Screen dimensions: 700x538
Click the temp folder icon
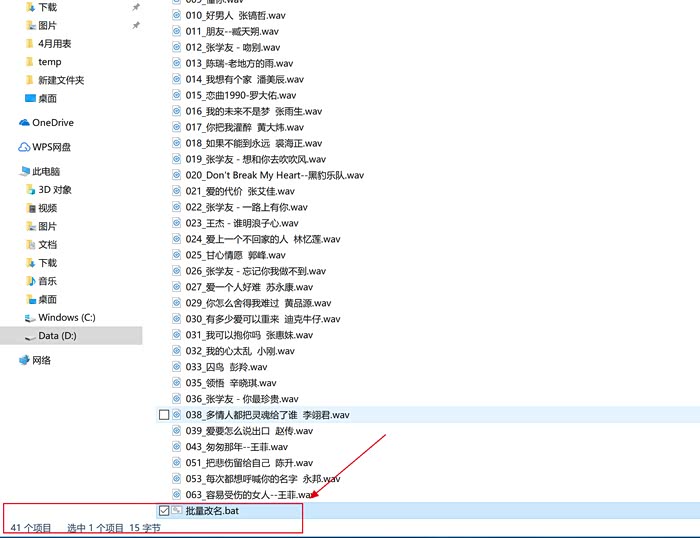coord(29,62)
